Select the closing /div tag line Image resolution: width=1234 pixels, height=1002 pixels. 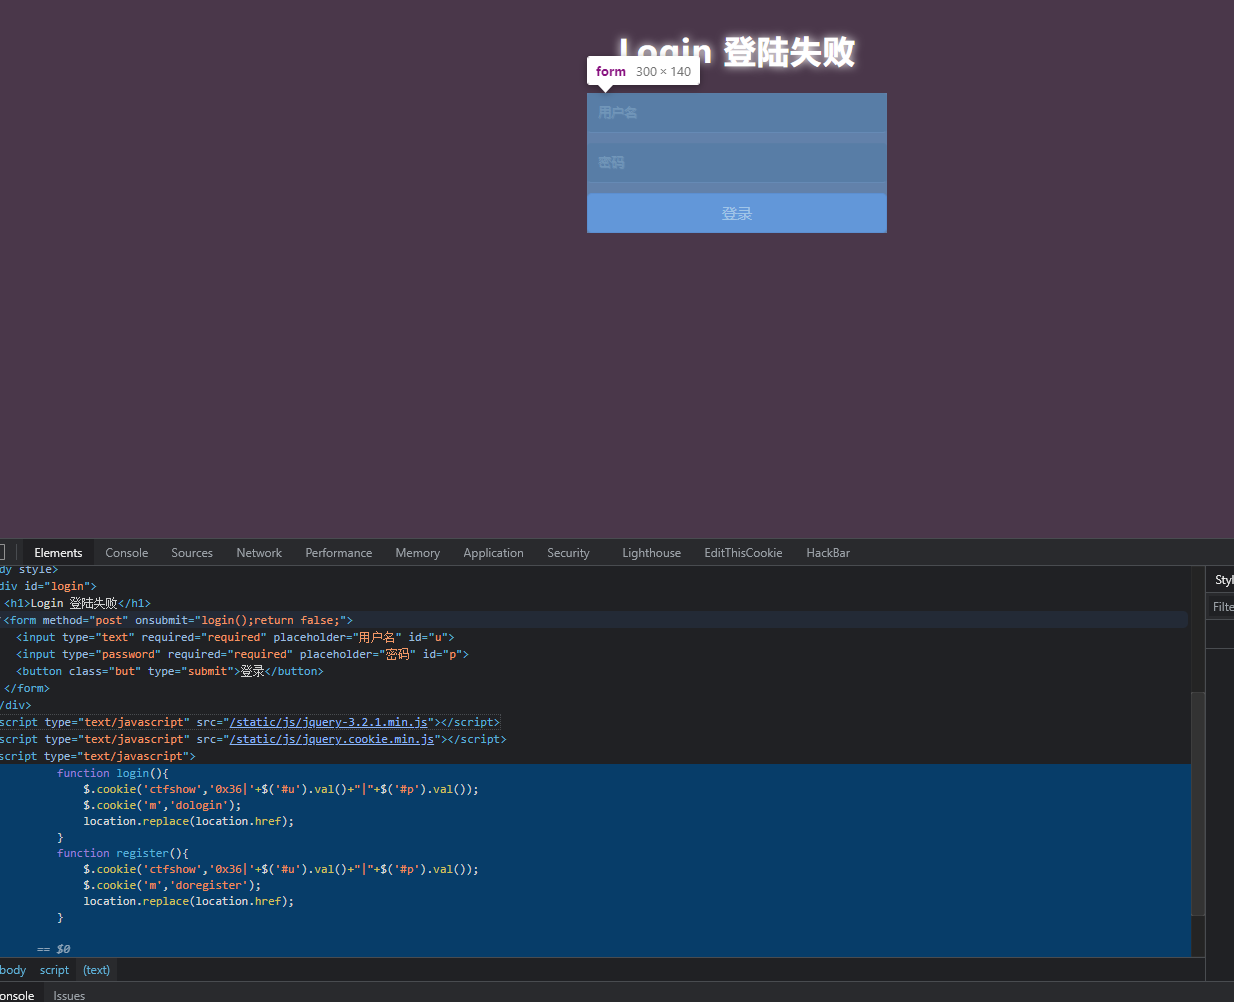pos(16,705)
